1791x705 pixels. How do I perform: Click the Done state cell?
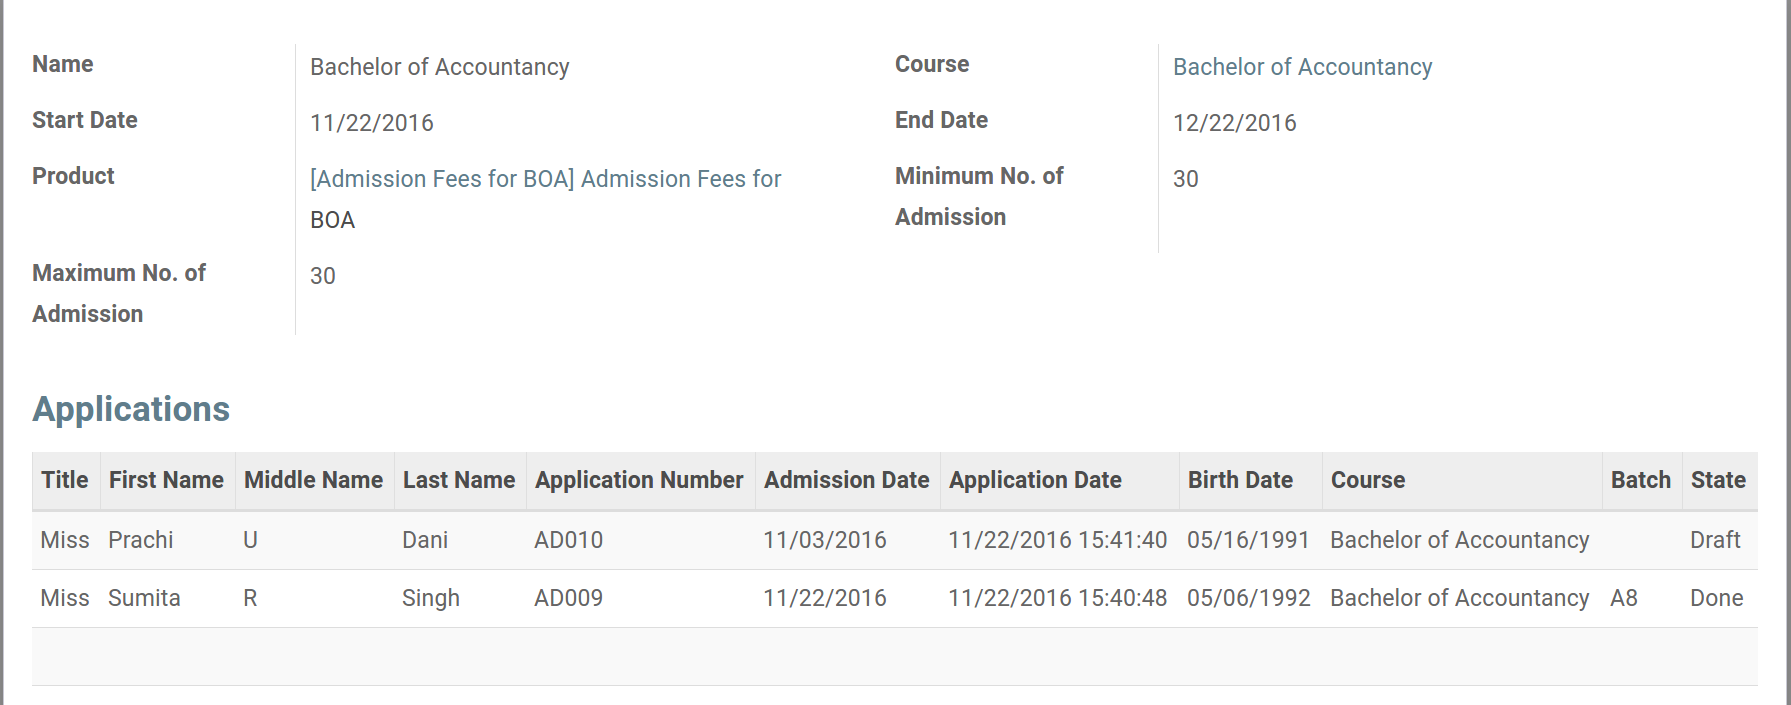click(x=1716, y=598)
